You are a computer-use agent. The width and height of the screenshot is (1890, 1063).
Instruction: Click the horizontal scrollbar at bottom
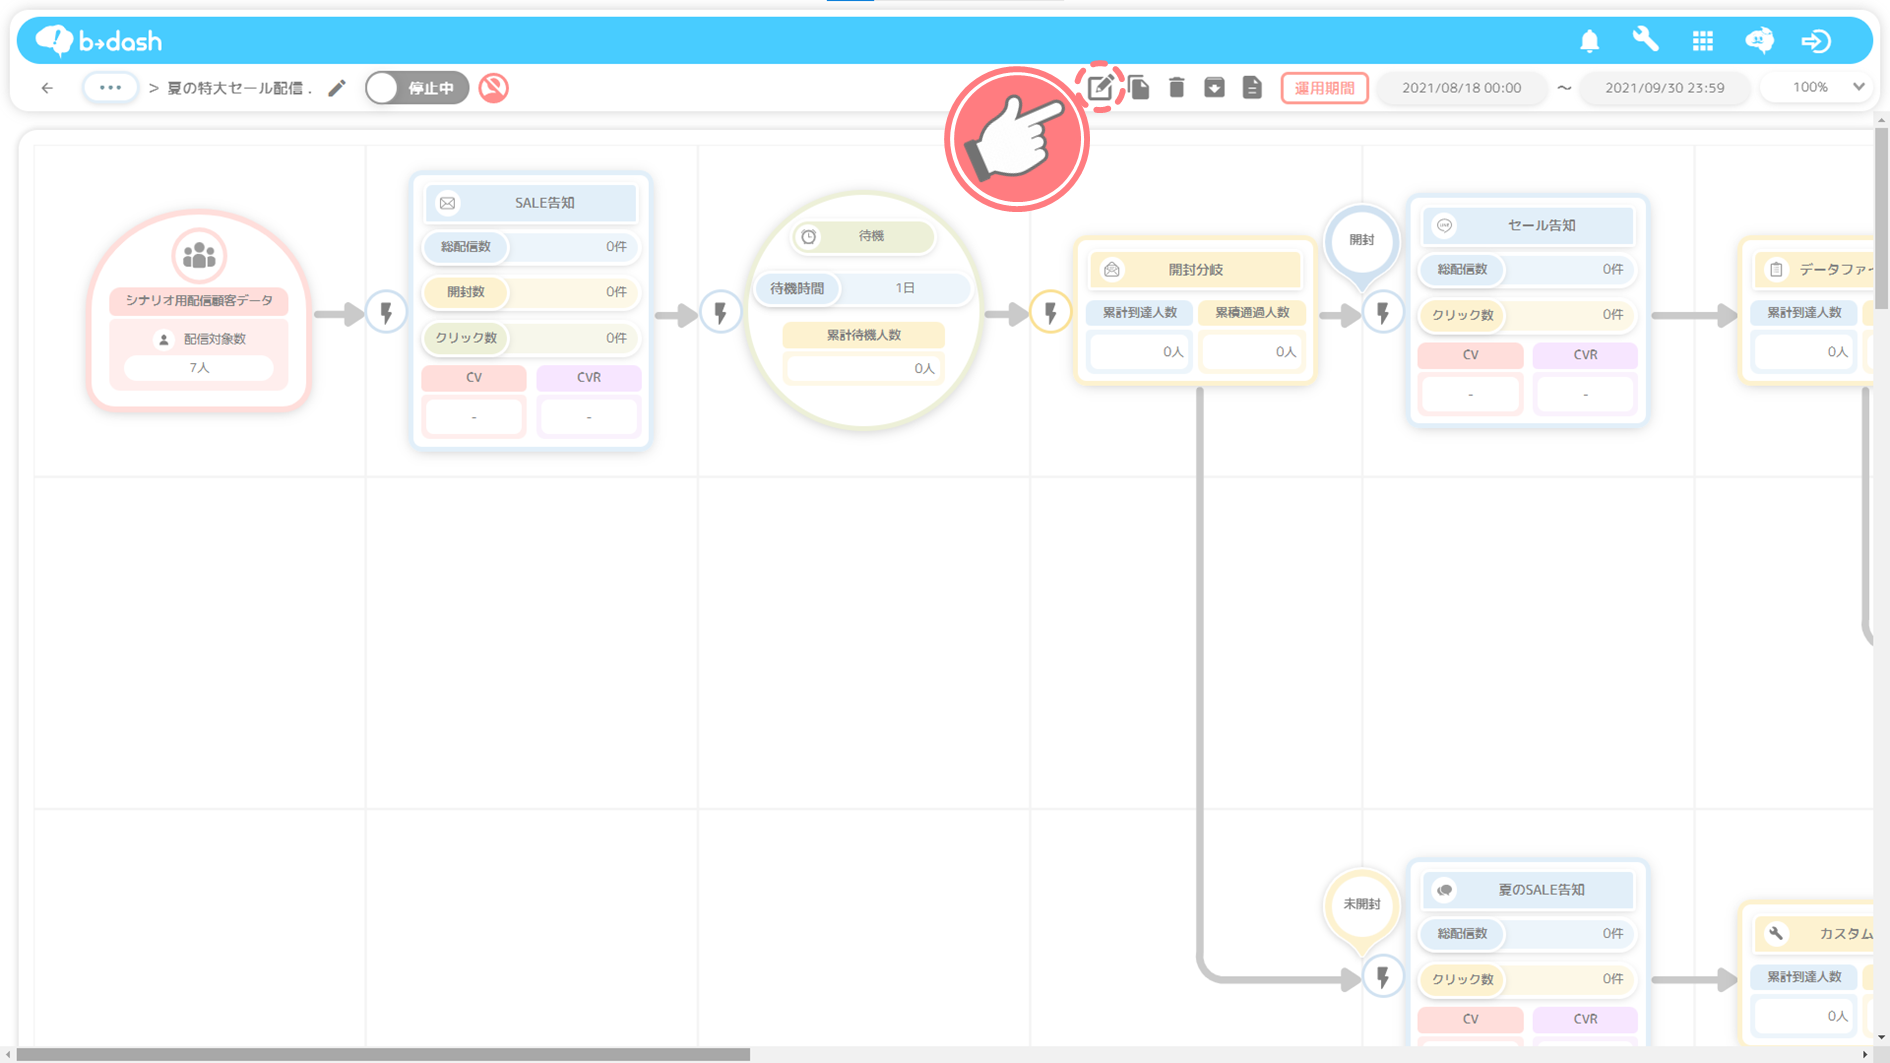point(383,1054)
